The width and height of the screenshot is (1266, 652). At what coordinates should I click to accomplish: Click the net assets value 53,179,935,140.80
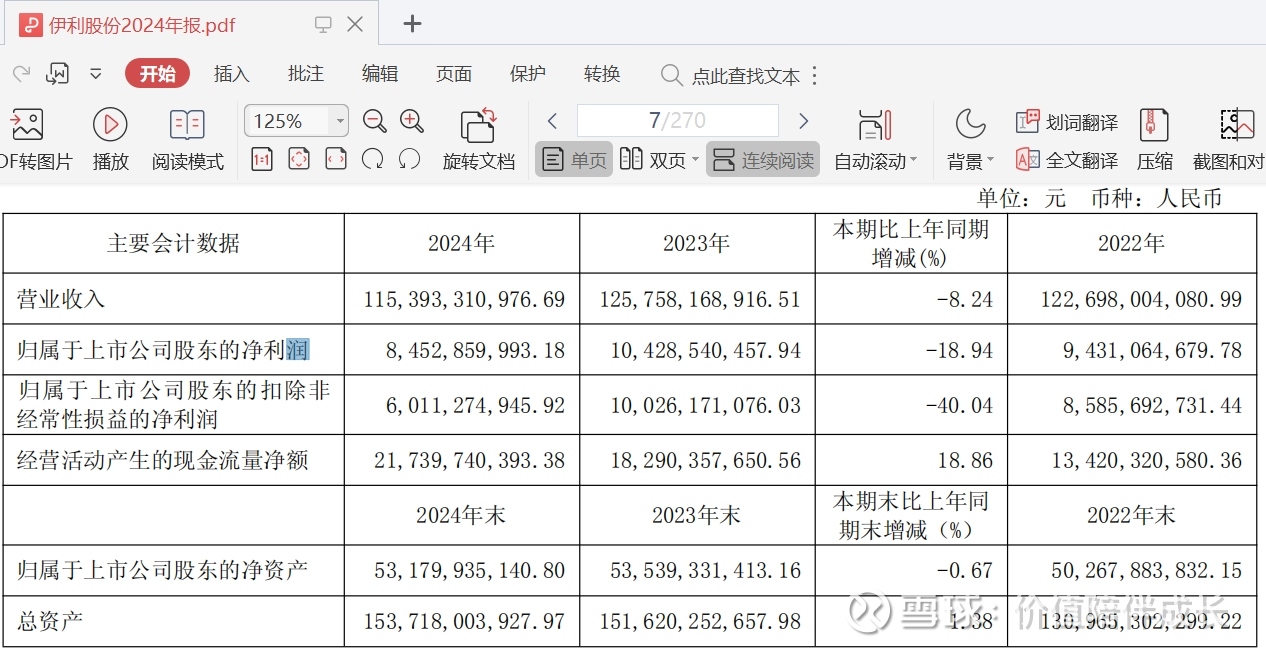(469, 570)
